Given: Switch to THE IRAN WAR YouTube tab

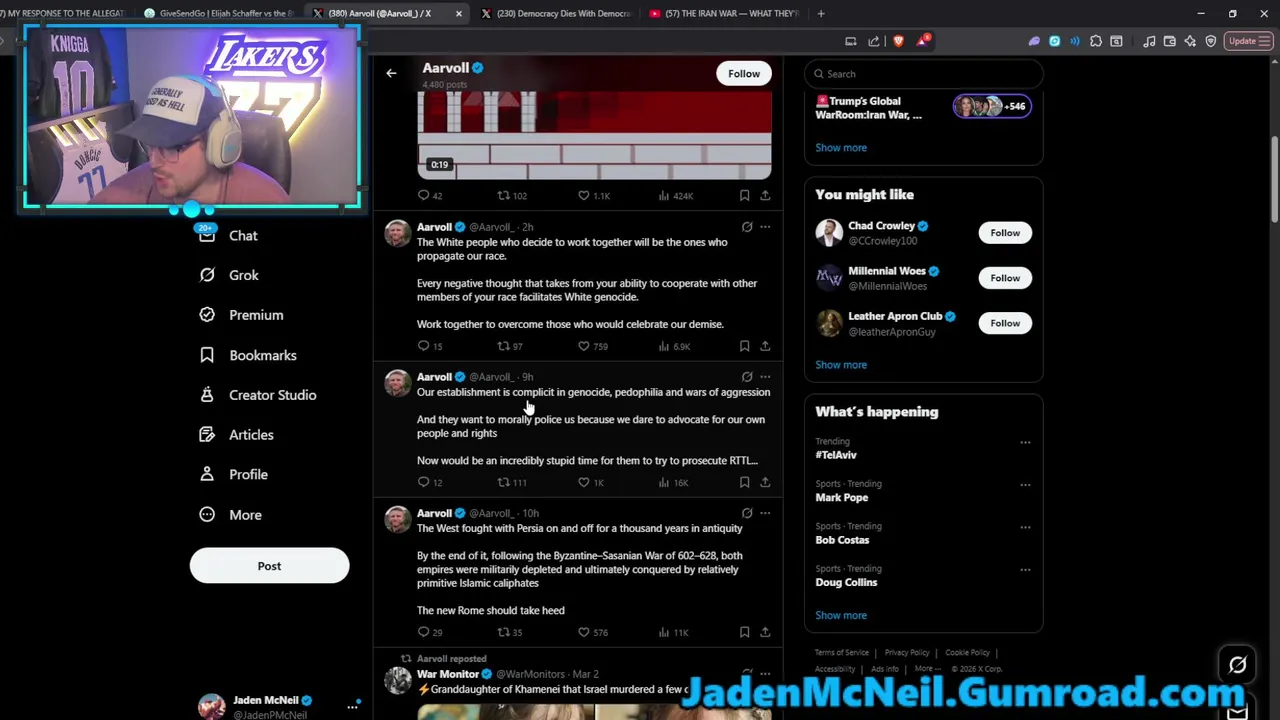Looking at the screenshot, I should 724,13.
